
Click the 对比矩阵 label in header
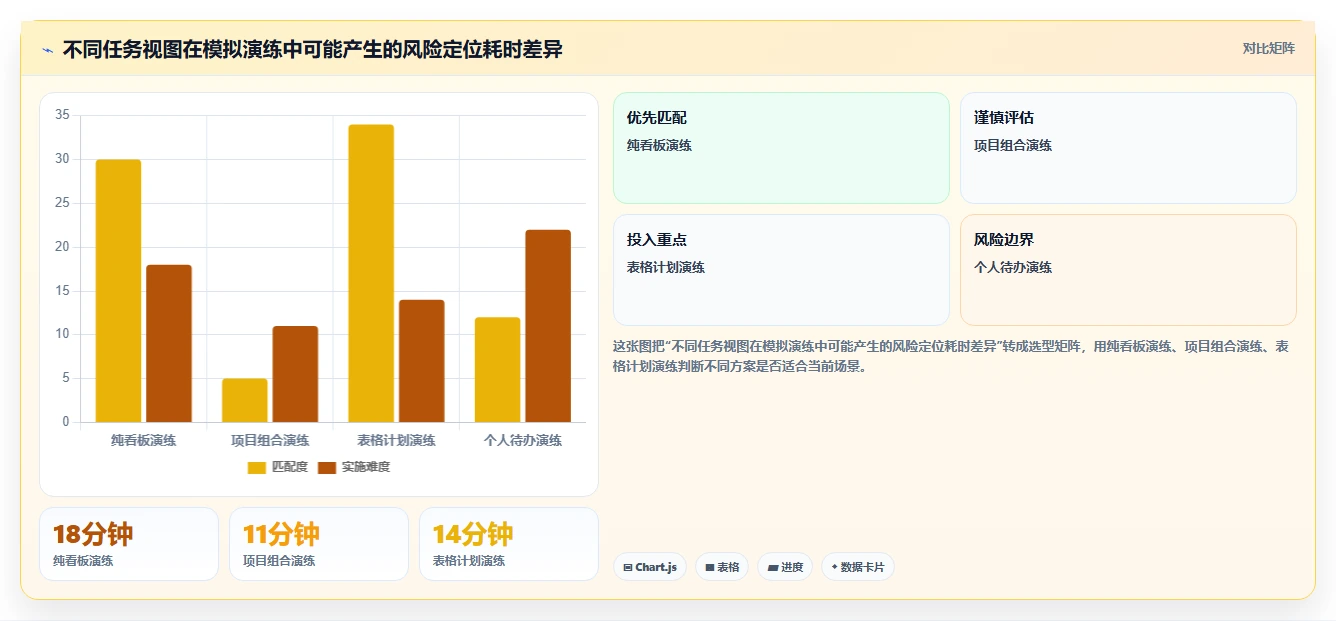(1268, 48)
